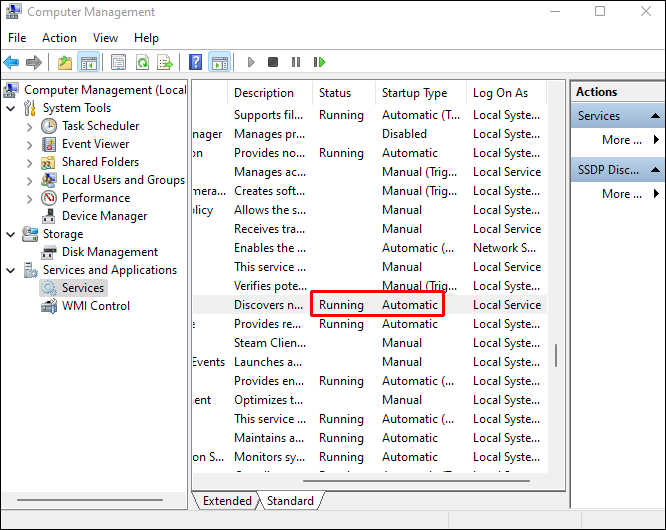Click the Up One Level folder icon
This screenshot has width=666, height=530.
65,63
